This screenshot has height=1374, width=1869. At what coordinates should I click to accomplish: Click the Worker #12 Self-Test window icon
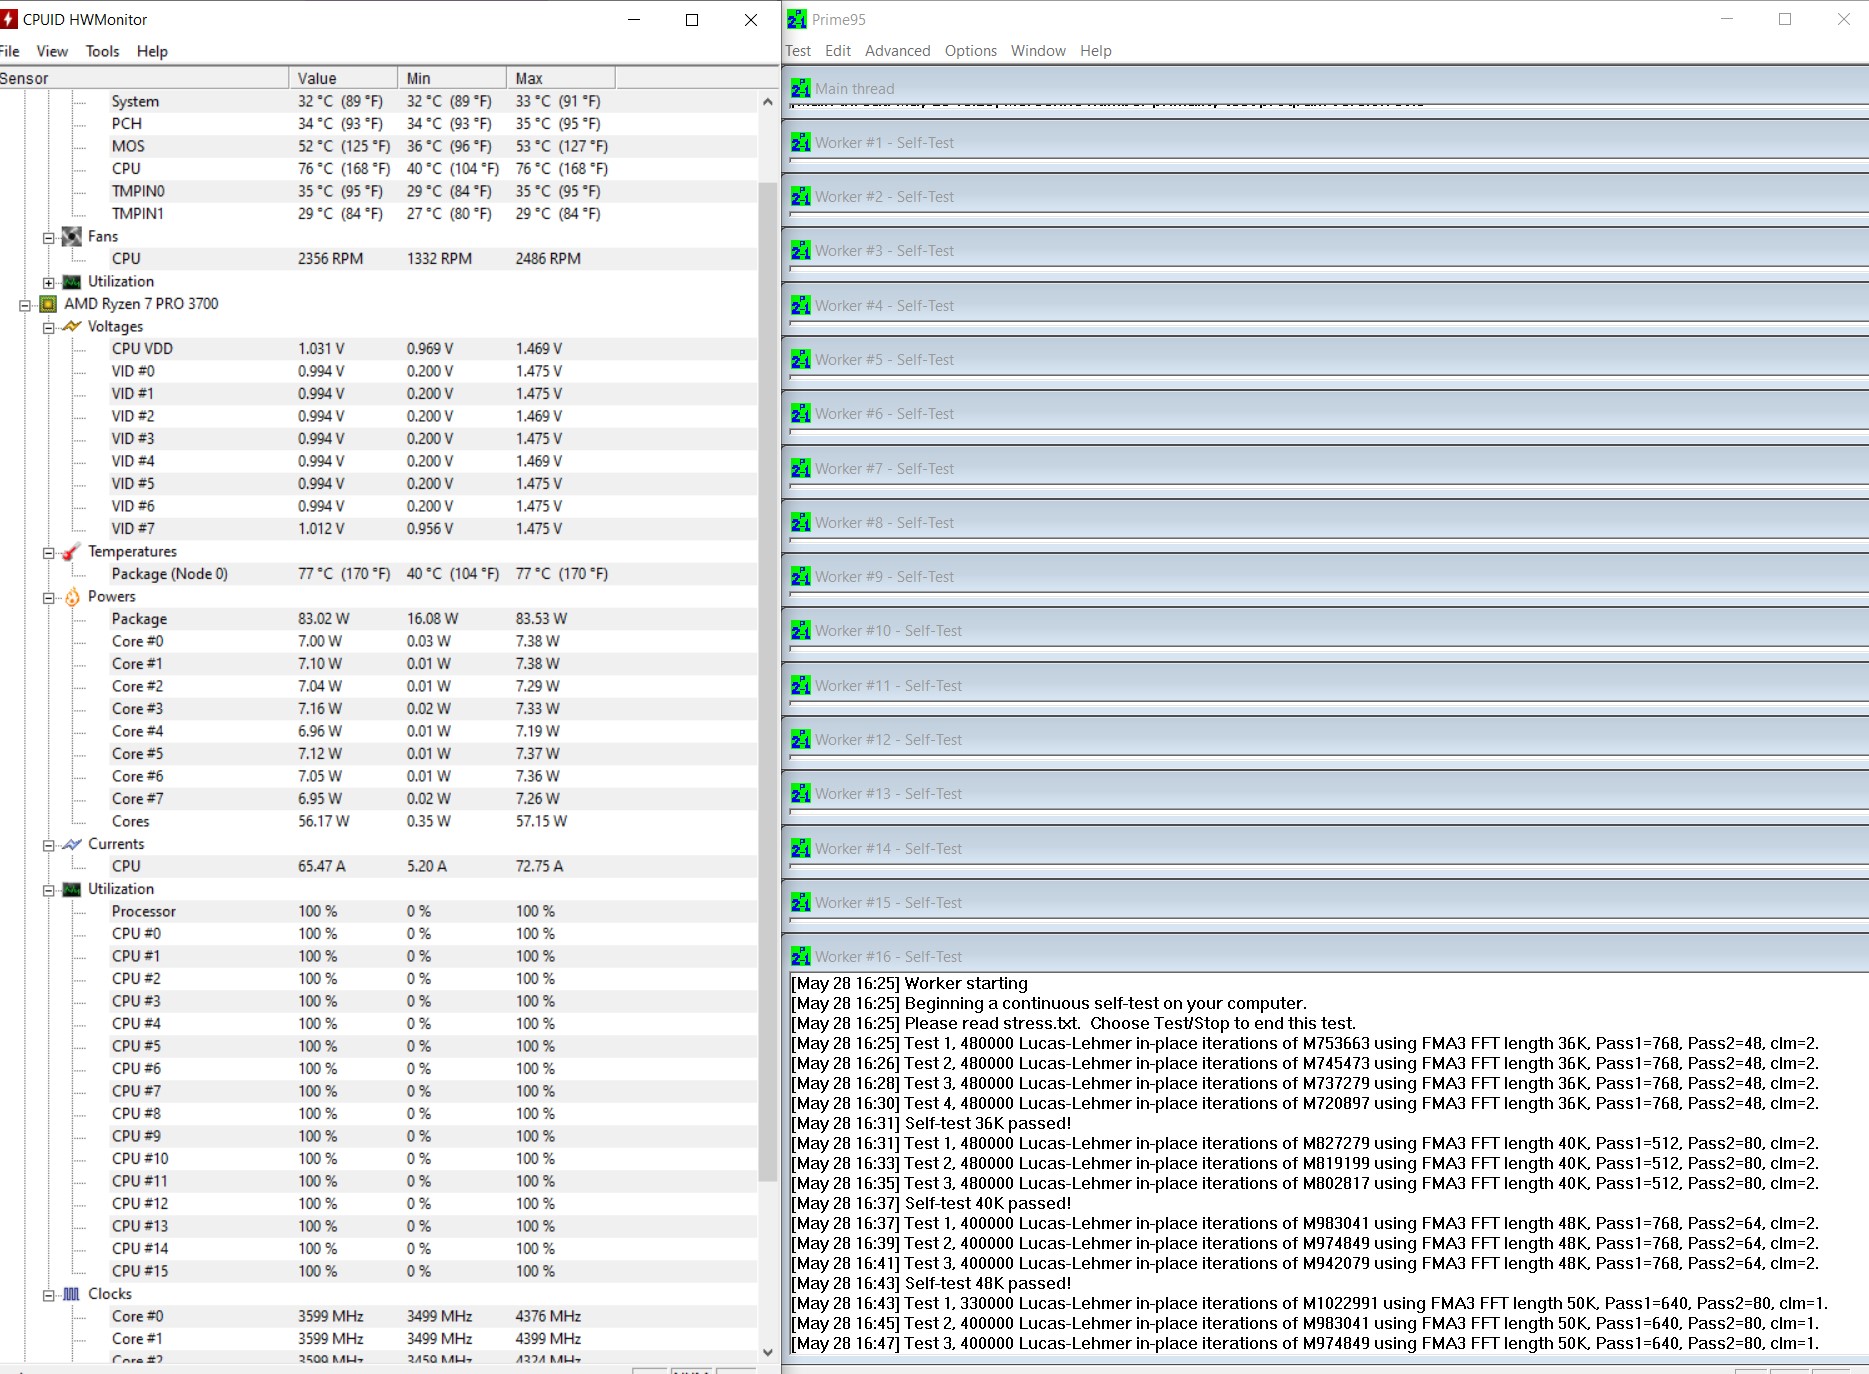click(x=801, y=739)
